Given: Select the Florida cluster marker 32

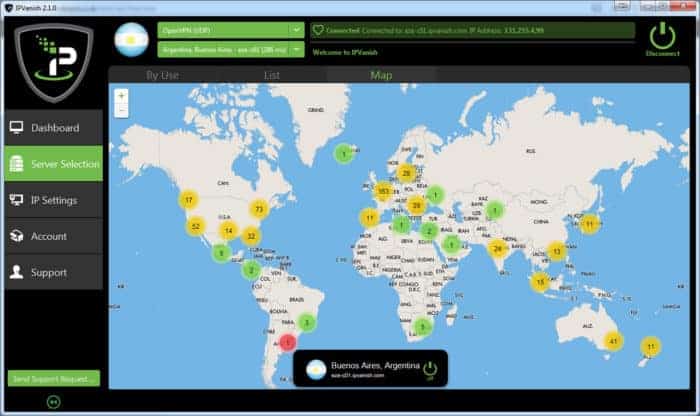Looking at the screenshot, I should [x=251, y=236].
